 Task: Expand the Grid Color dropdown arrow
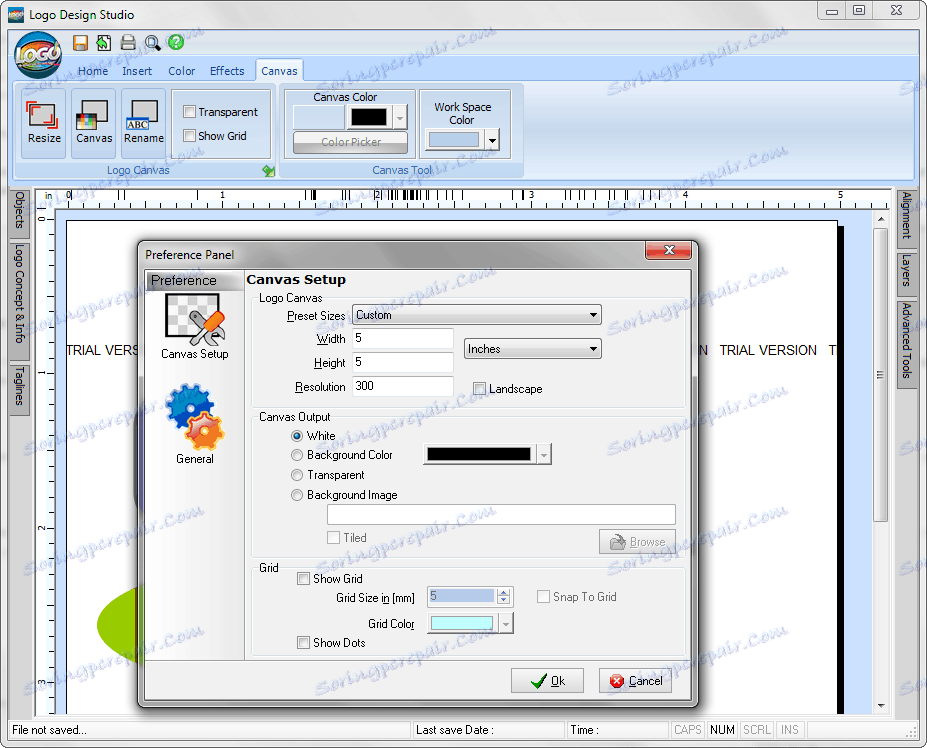(x=506, y=623)
